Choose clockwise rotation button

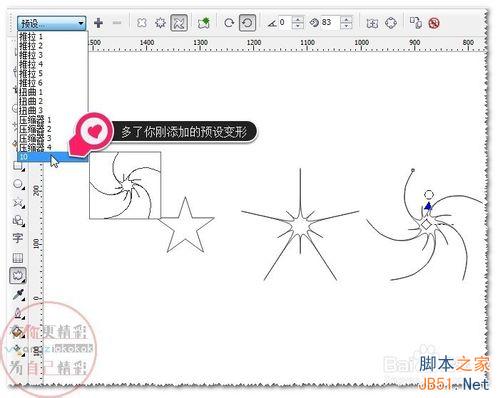pyautogui.click(x=229, y=23)
